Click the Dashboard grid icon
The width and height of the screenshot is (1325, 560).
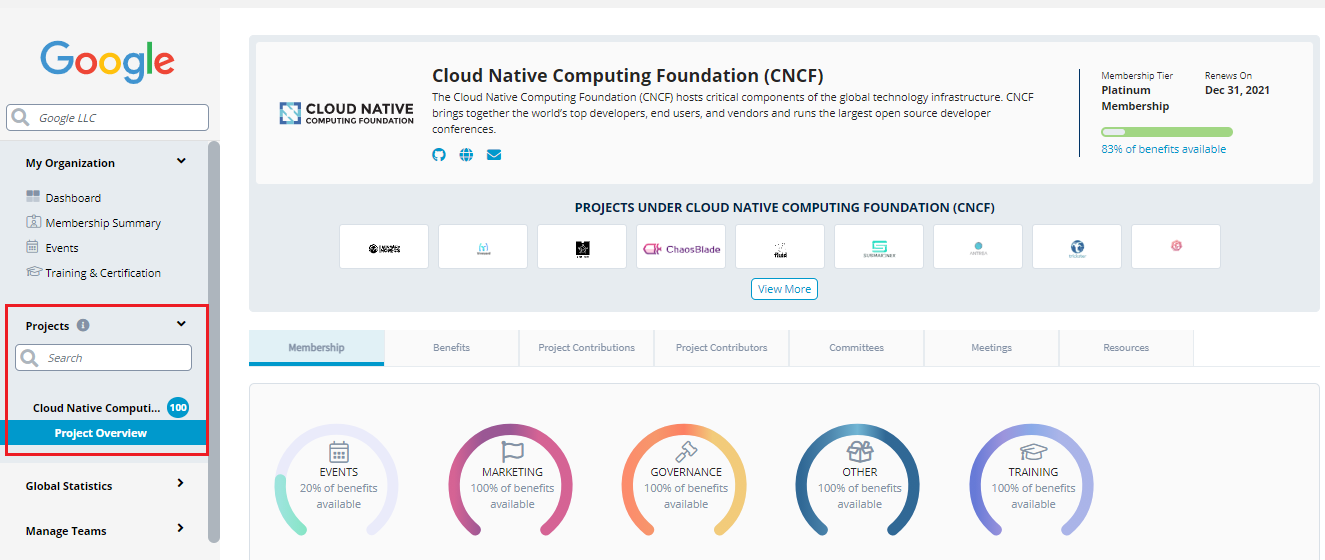click(x=33, y=197)
